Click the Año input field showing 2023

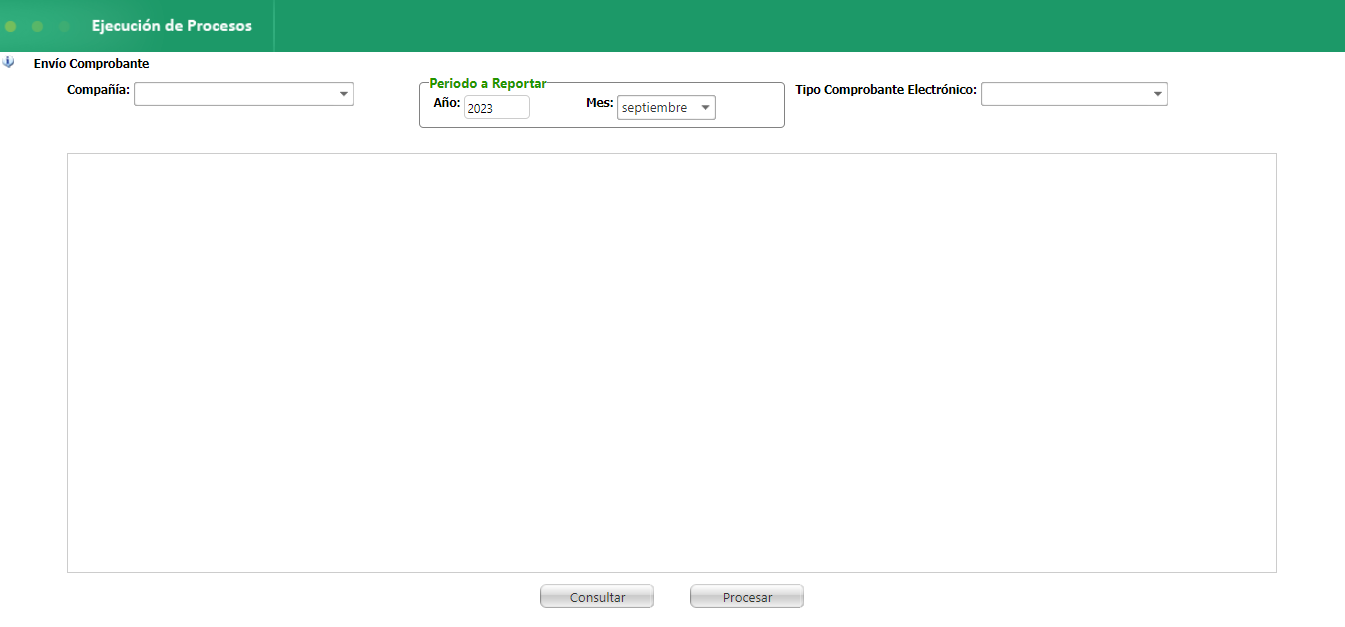[497, 107]
